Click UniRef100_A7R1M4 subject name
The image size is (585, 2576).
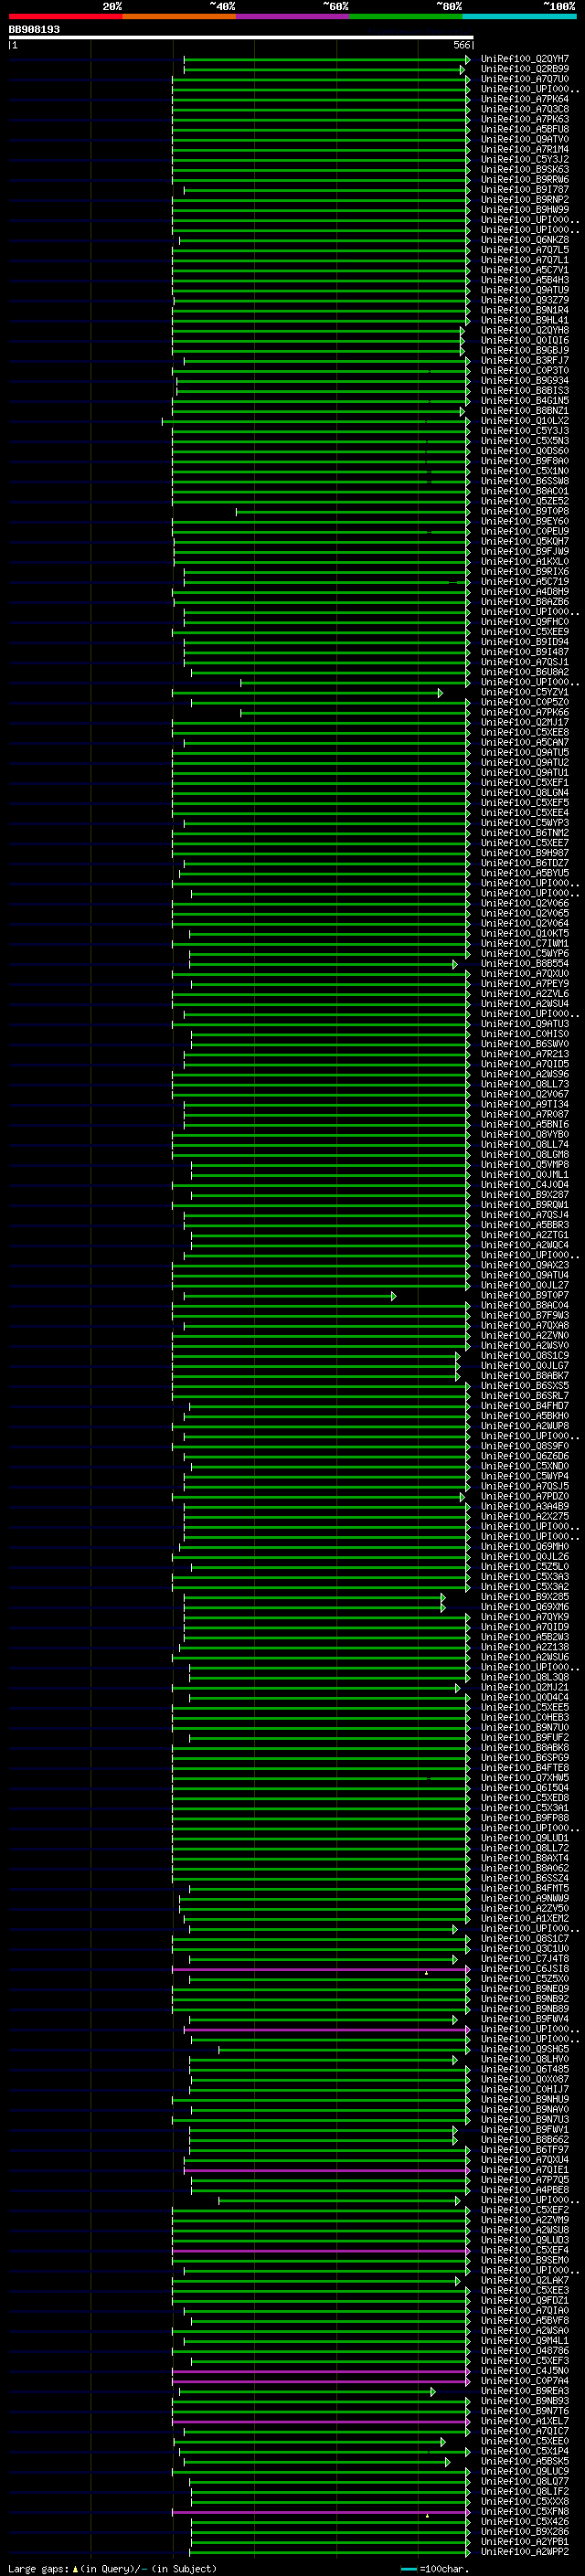[525, 150]
